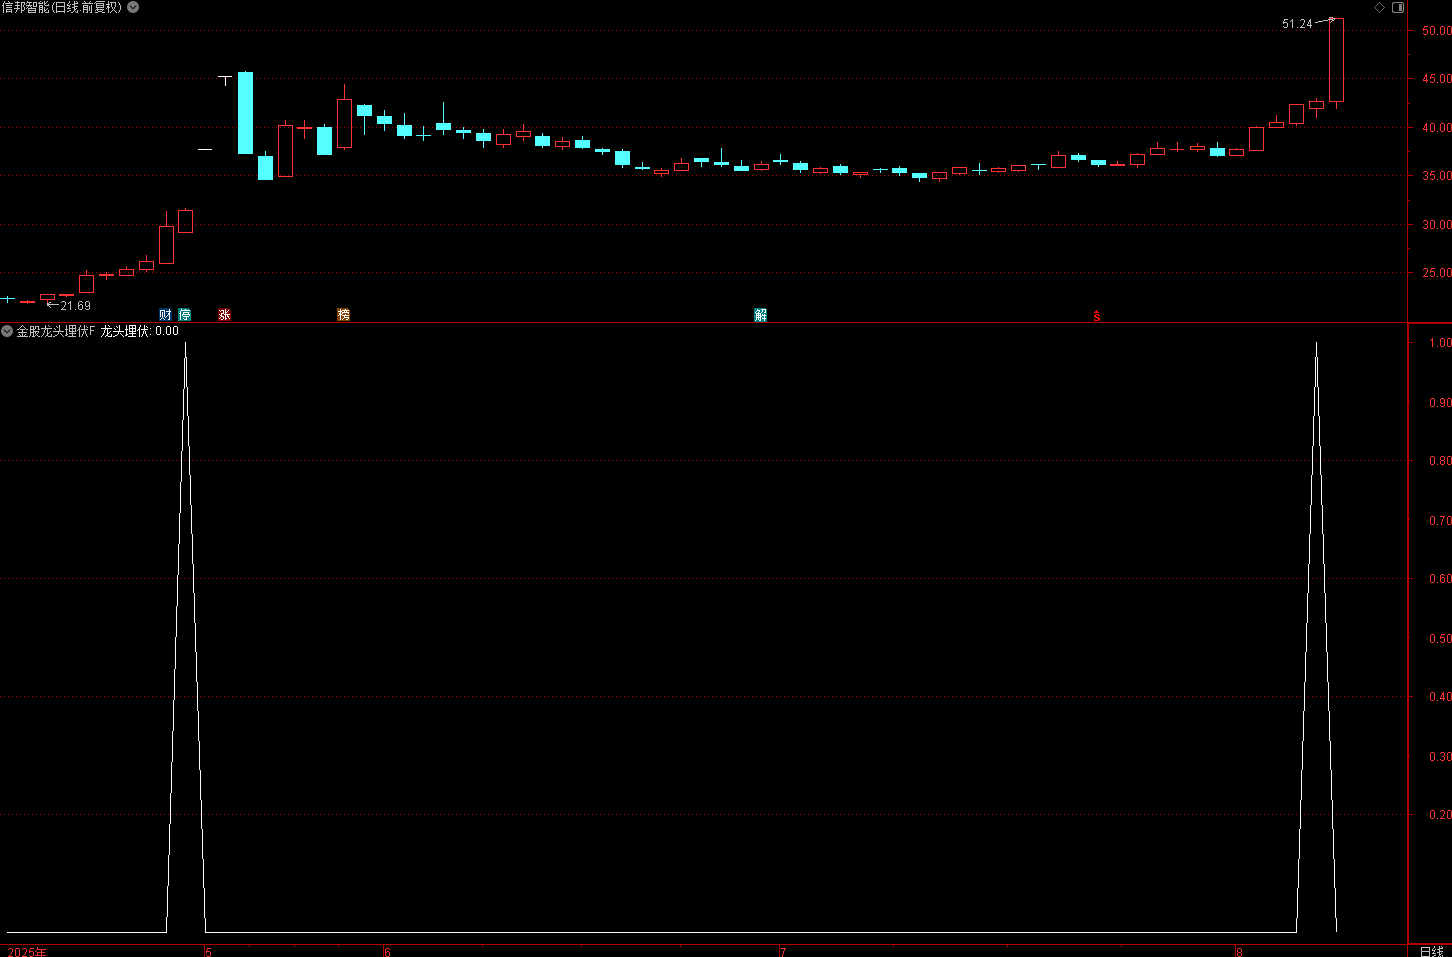Click the month 8 marker on time axis
Screen dimensions: 1452x957
(1239, 951)
